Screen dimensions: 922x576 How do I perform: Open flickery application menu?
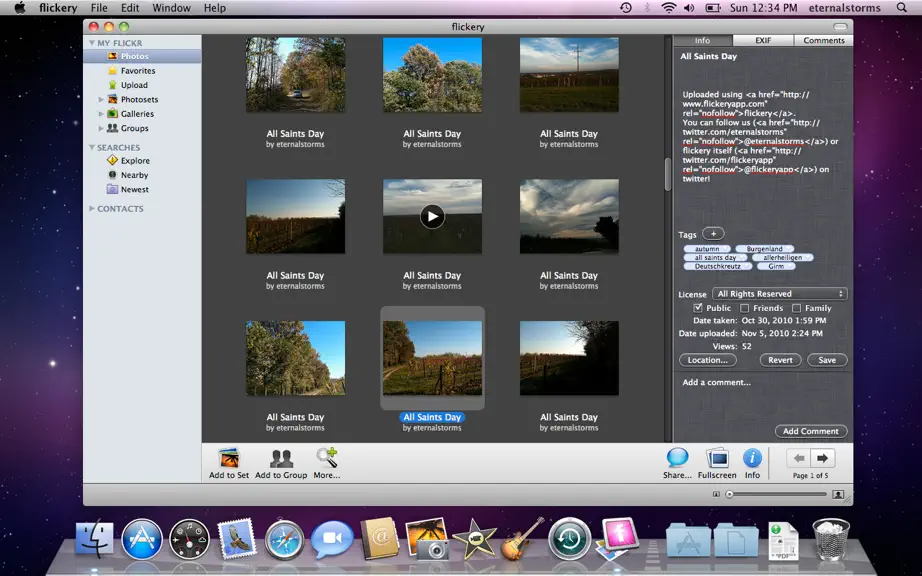pyautogui.click(x=58, y=8)
